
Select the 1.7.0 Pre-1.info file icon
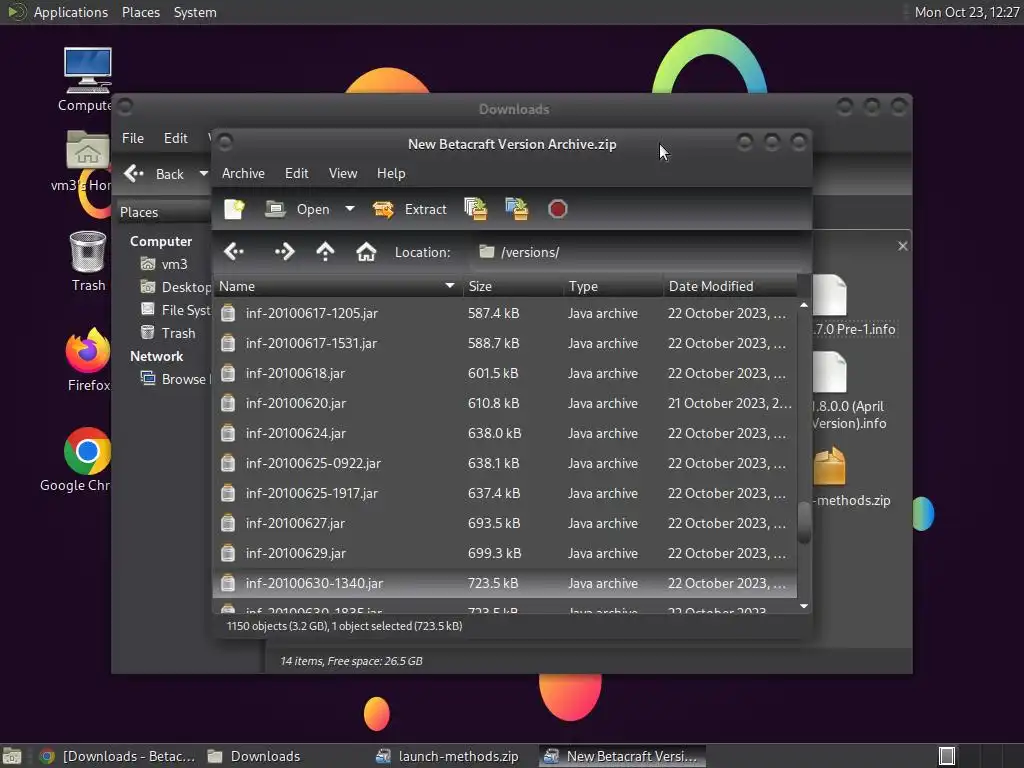point(830,295)
